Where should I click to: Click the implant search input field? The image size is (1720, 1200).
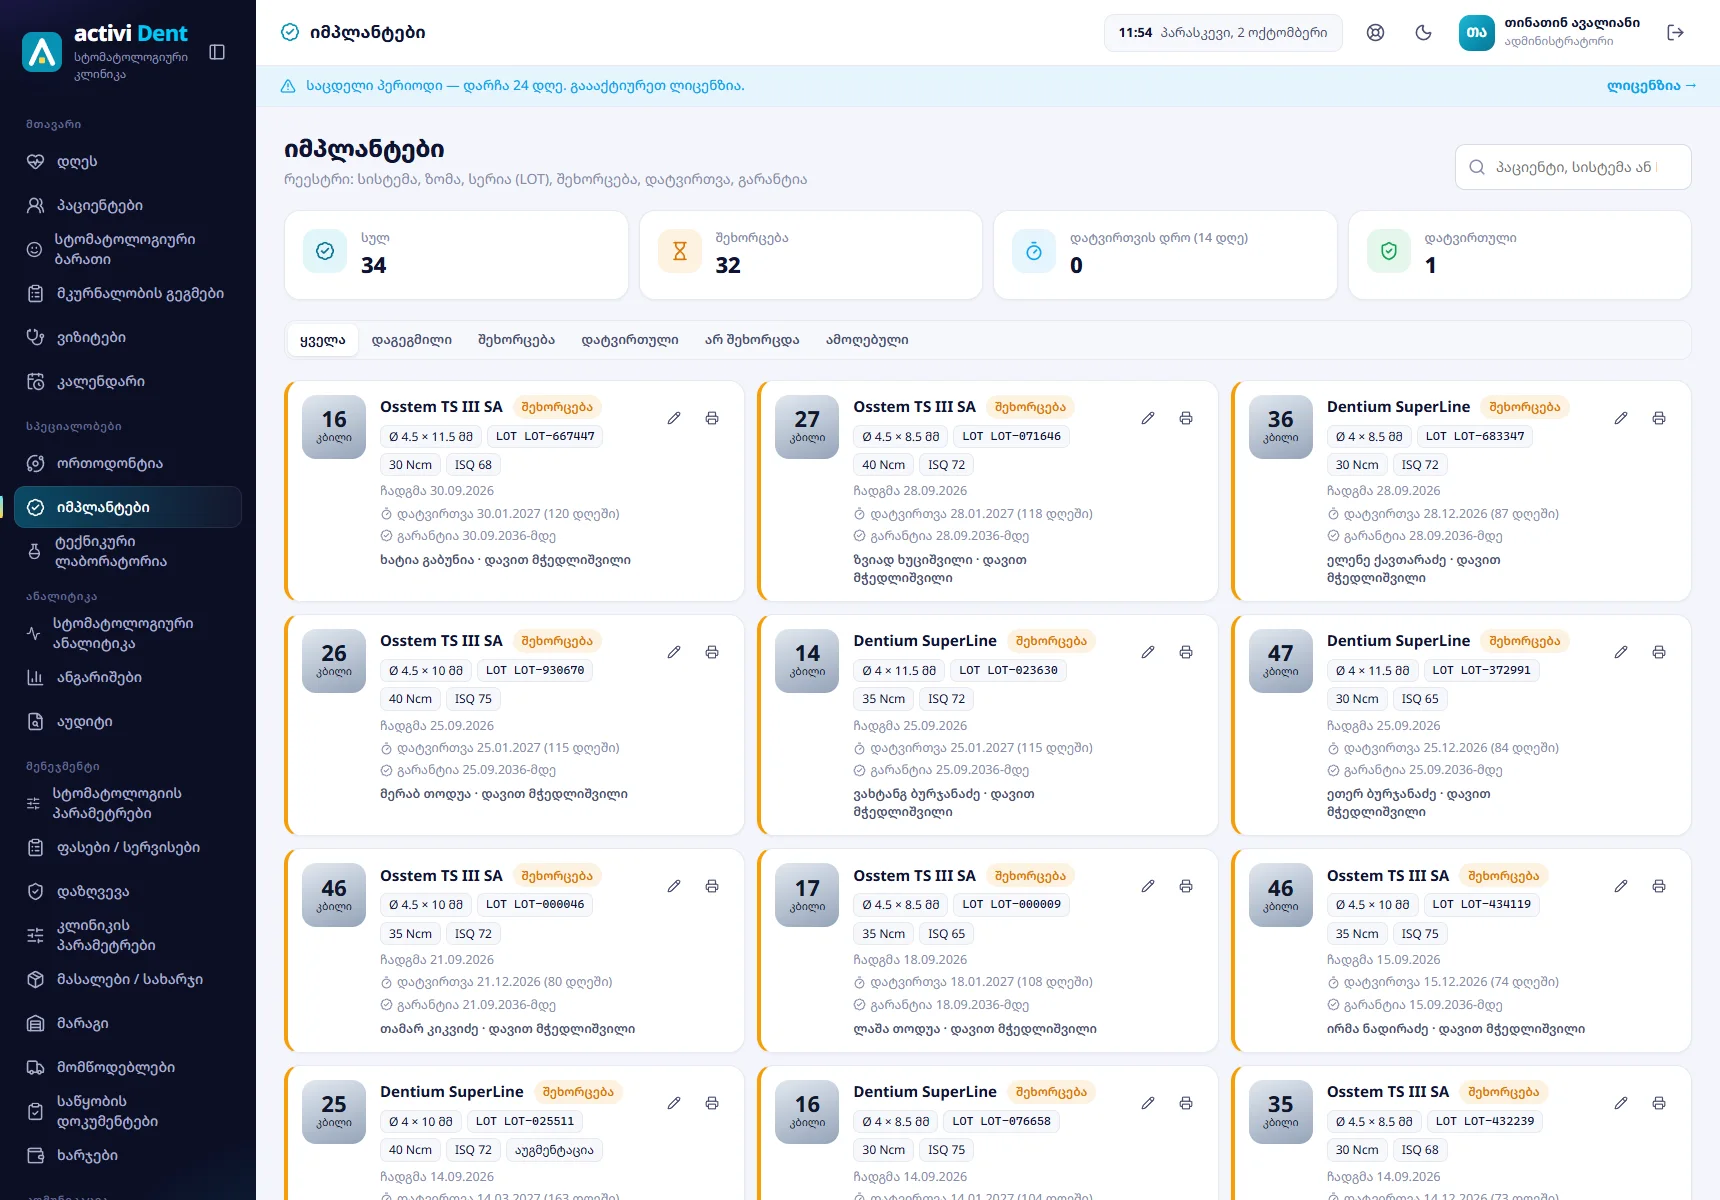coord(1573,167)
